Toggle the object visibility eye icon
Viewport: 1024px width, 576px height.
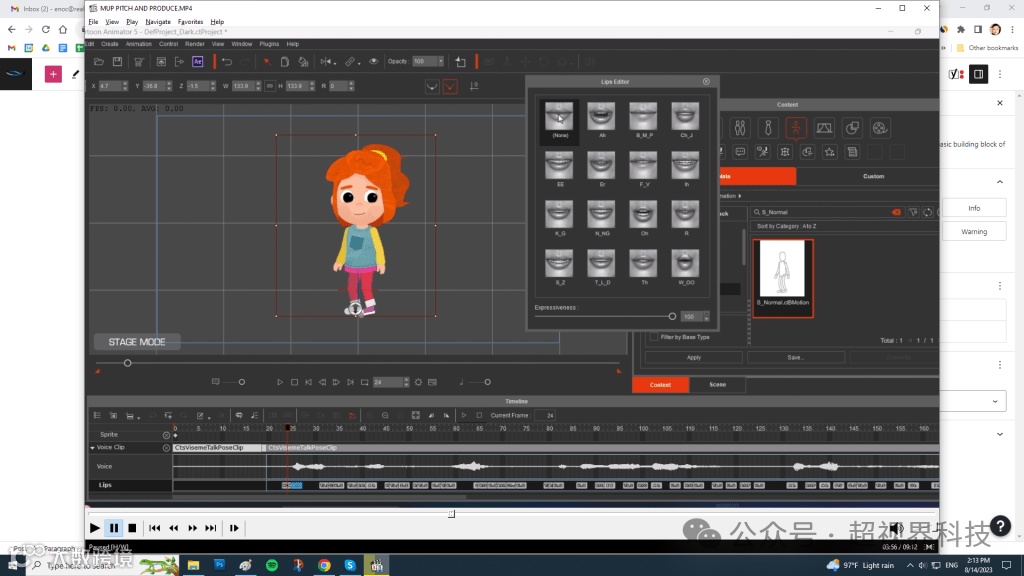374,62
